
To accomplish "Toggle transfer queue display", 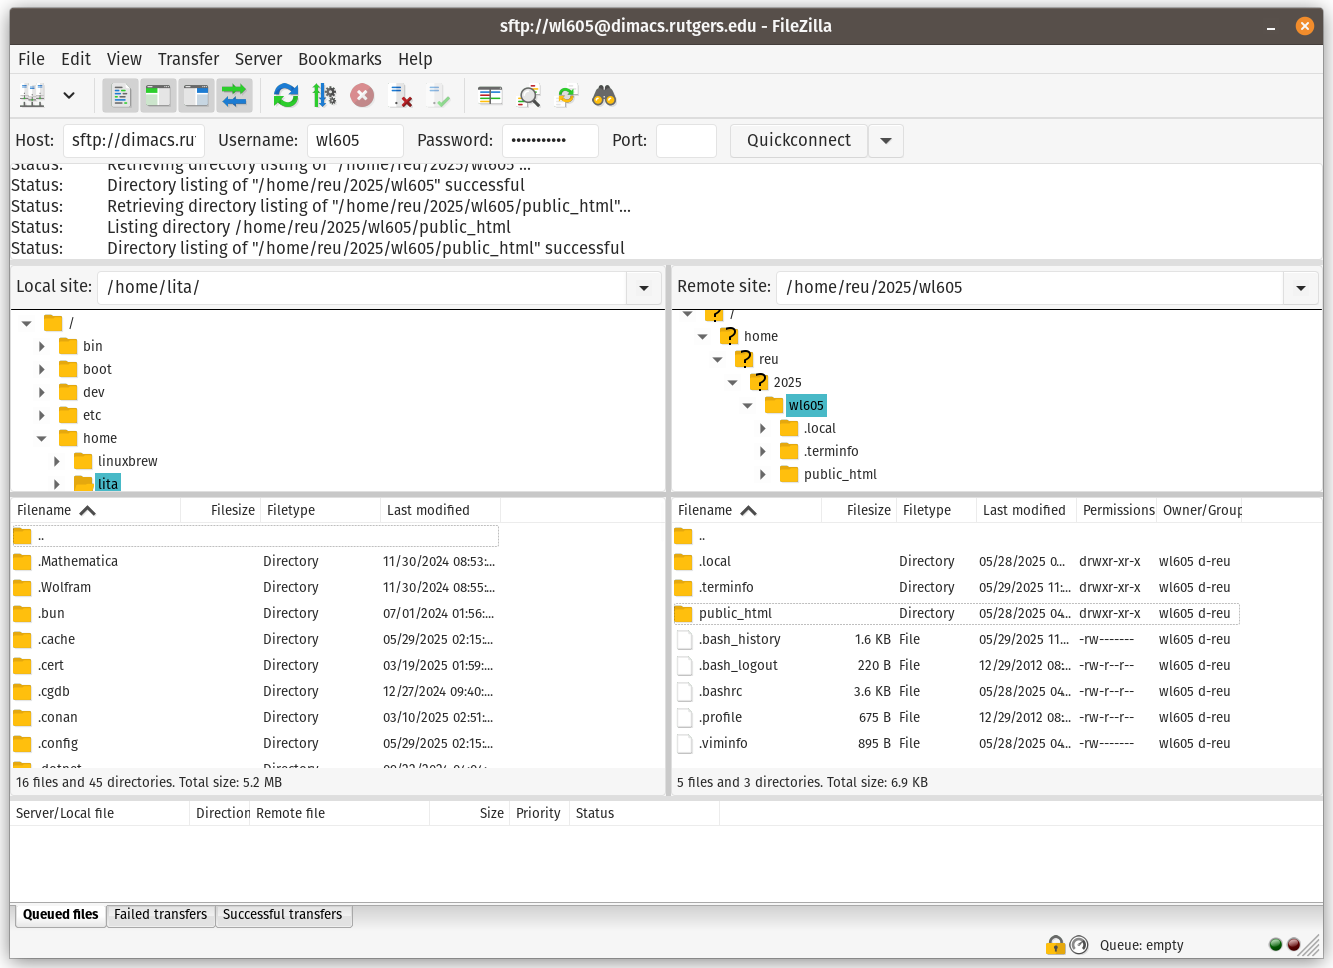I will (234, 96).
